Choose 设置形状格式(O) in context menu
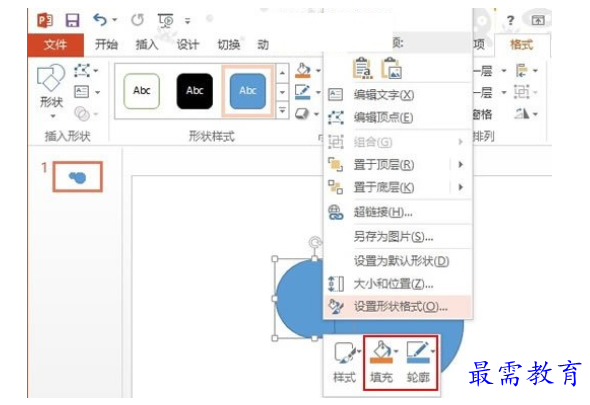590x405 pixels. [398, 307]
